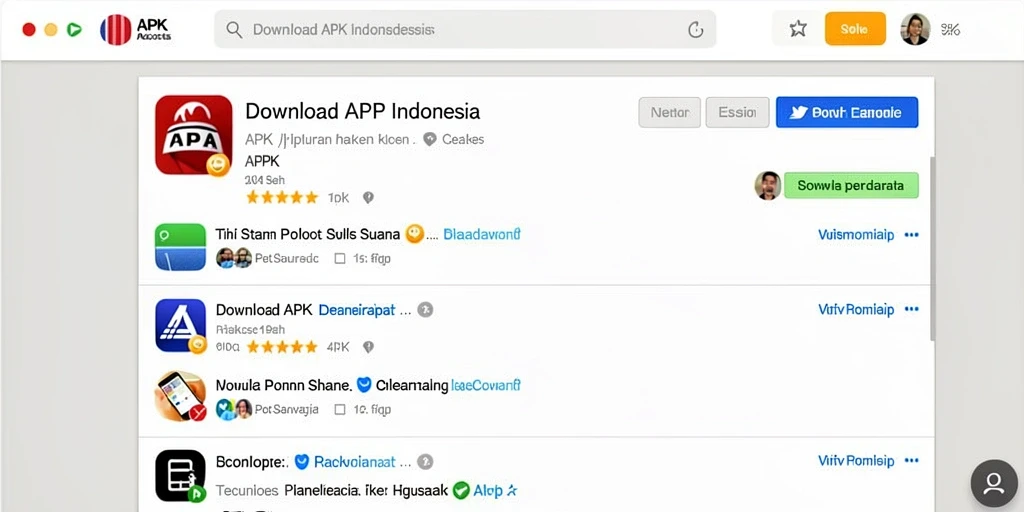Image resolution: width=1024 pixels, height=512 pixels.
Task: Click the Rackvoianaat link
Action: [x=355, y=462]
